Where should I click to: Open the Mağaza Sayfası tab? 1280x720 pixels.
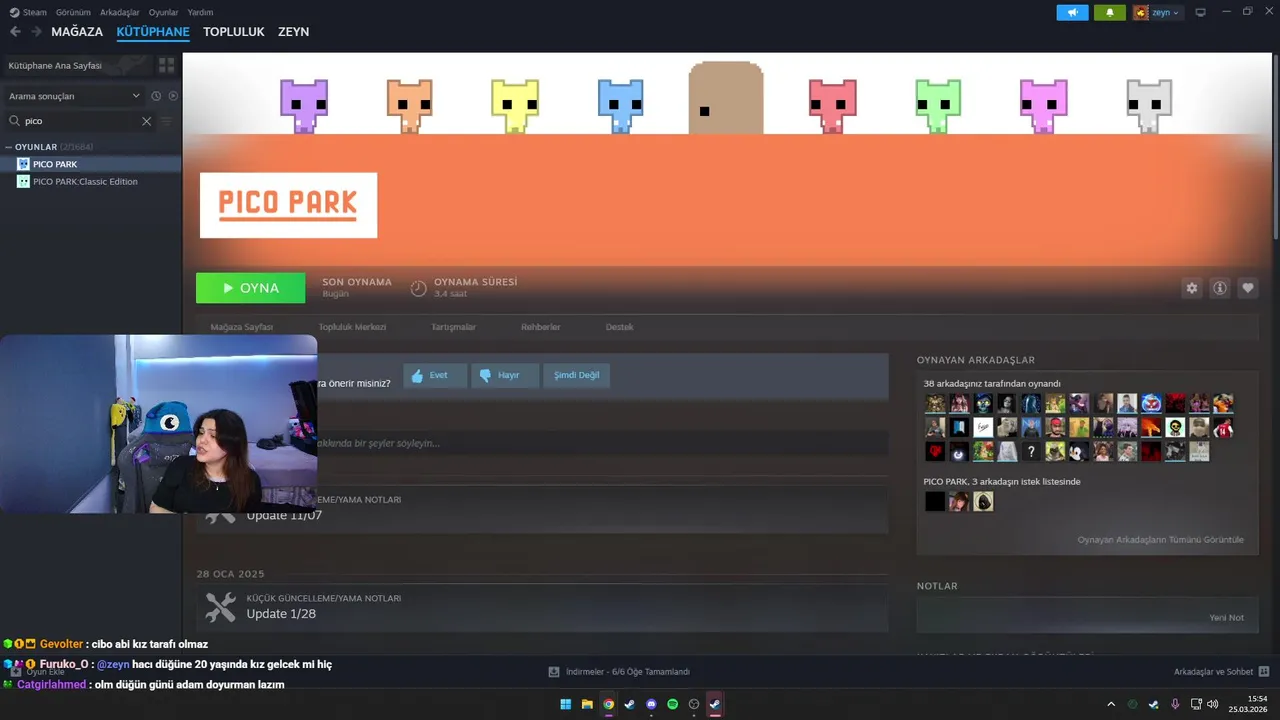(242, 327)
